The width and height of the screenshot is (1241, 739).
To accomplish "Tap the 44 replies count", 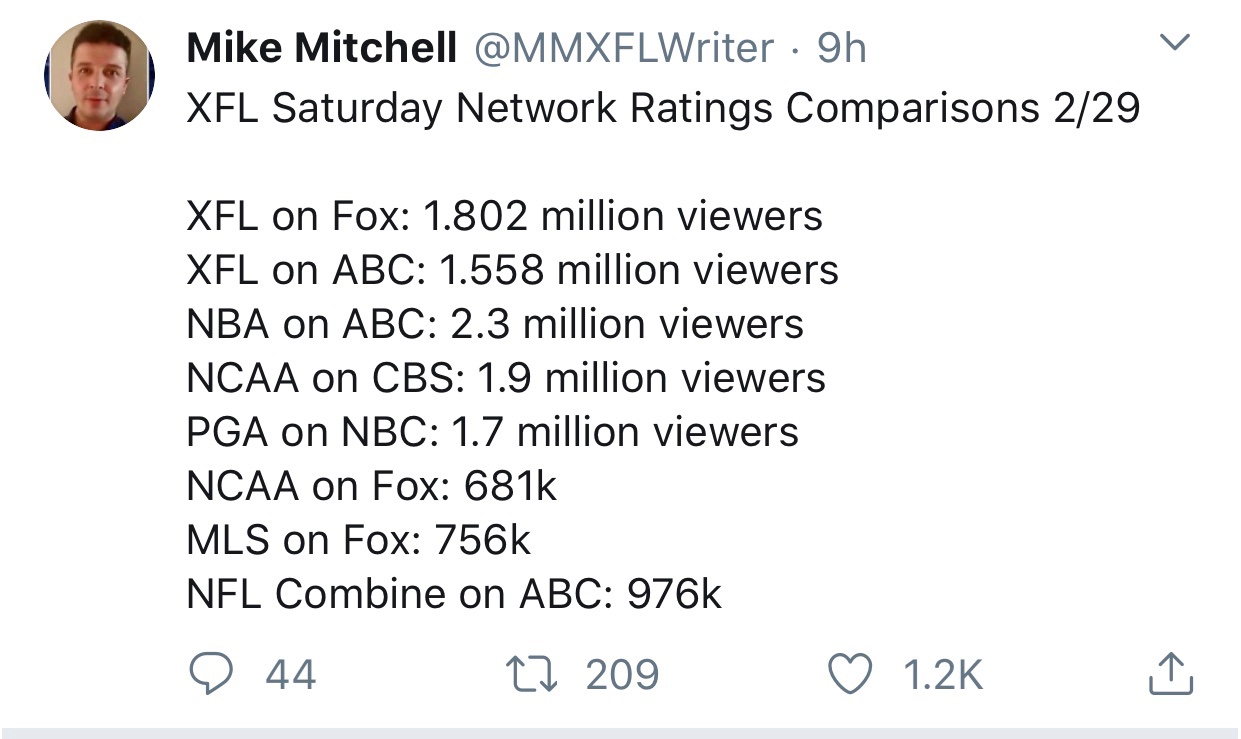I will pos(291,675).
